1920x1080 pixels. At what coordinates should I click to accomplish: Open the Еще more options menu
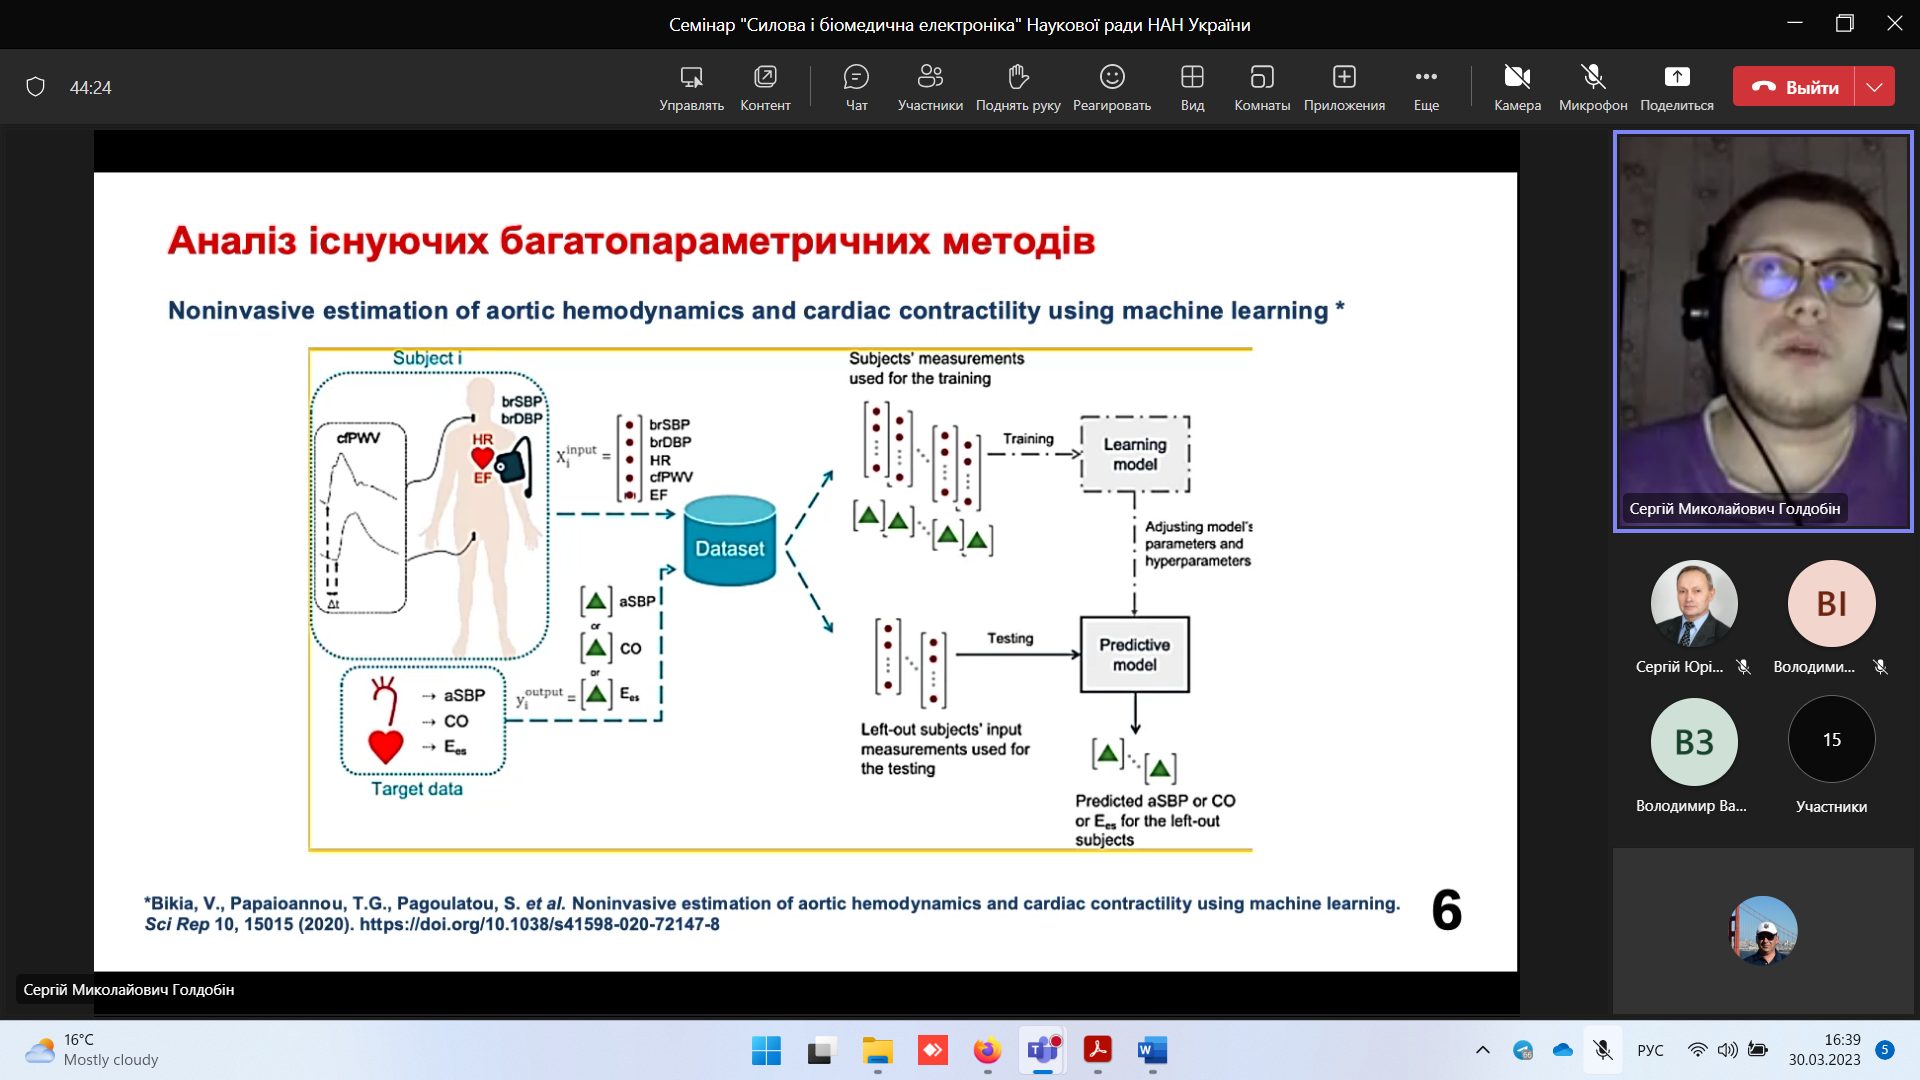pos(1426,87)
